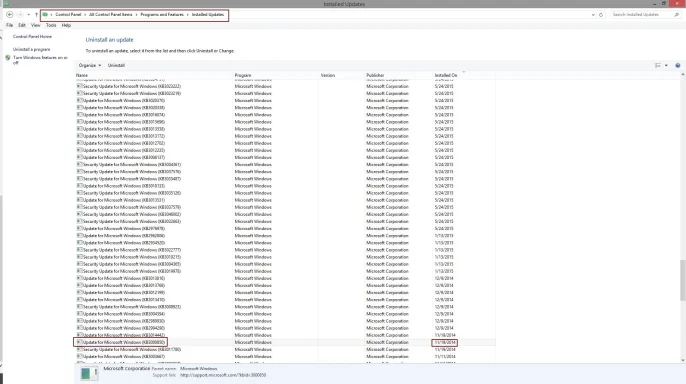This screenshot has height=384, width=686.
Task: Click the blue help icon
Action: [678, 65]
